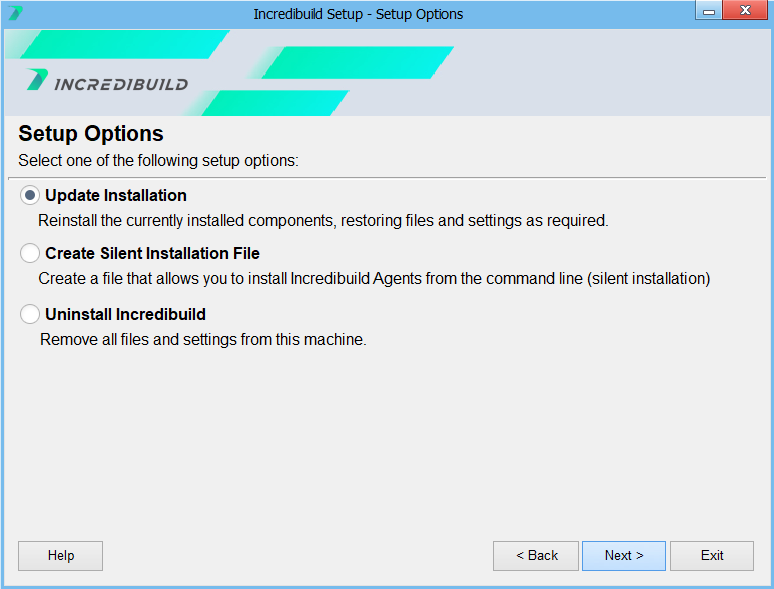Click the bold 'Update Installation' label text

coord(116,196)
